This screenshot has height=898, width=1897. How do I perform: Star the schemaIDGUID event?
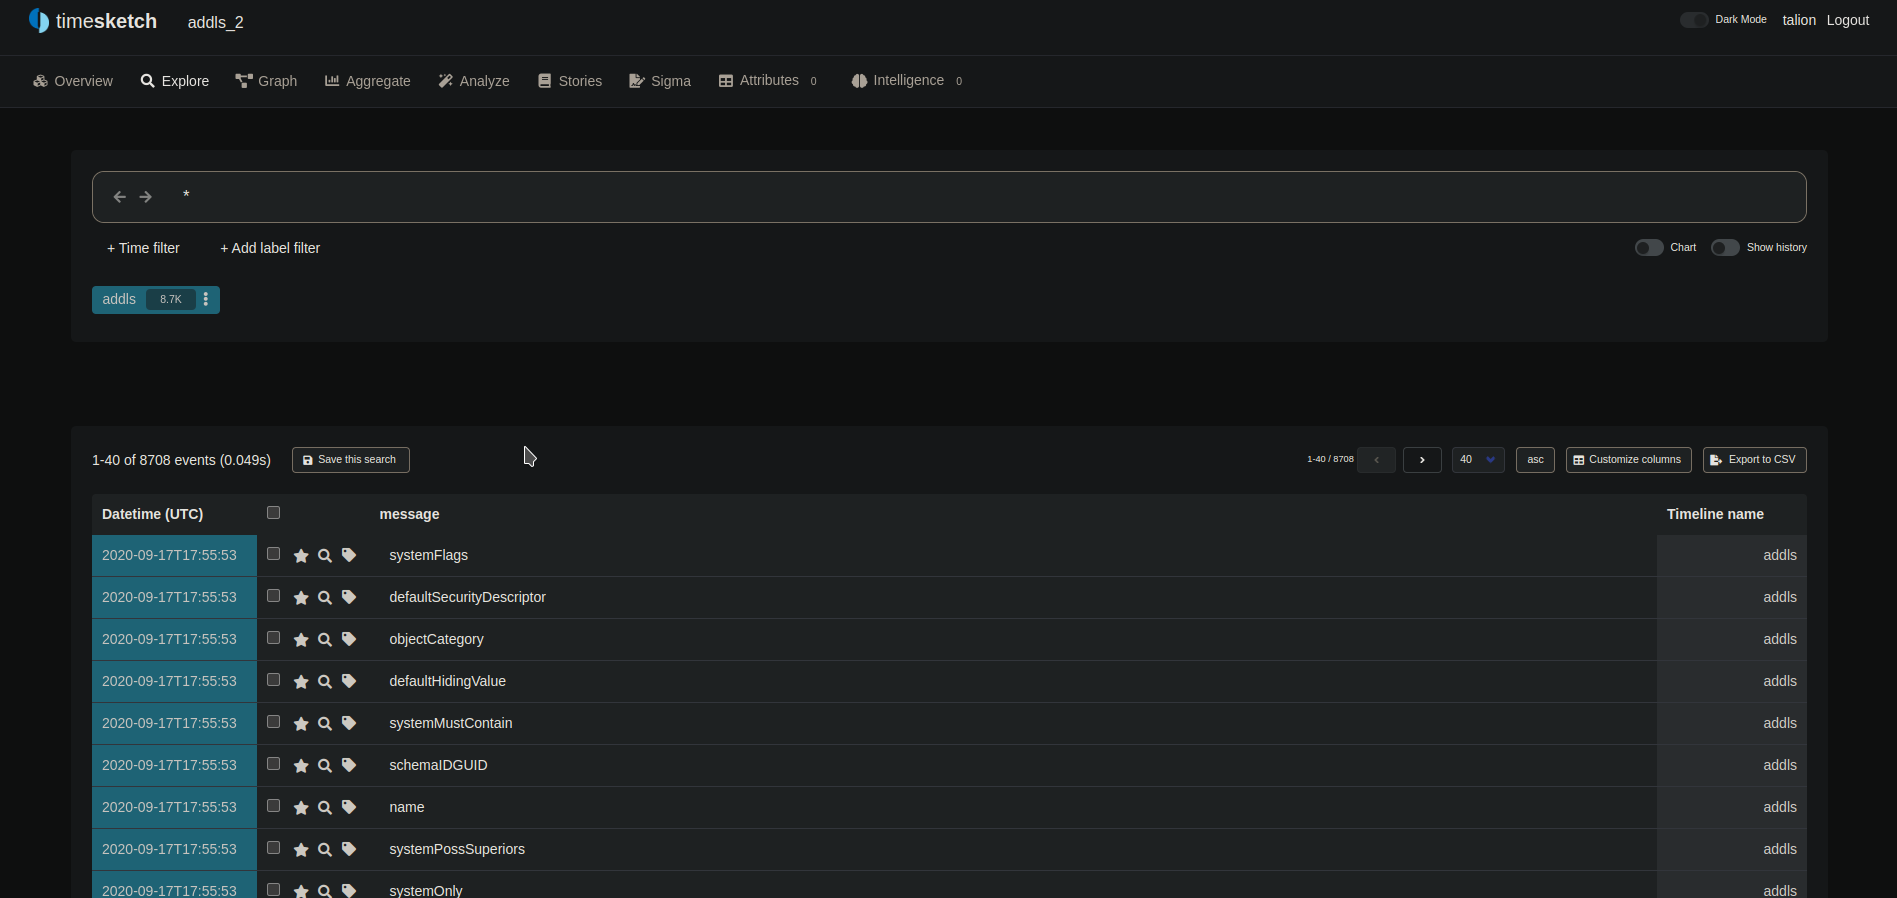[301, 766]
